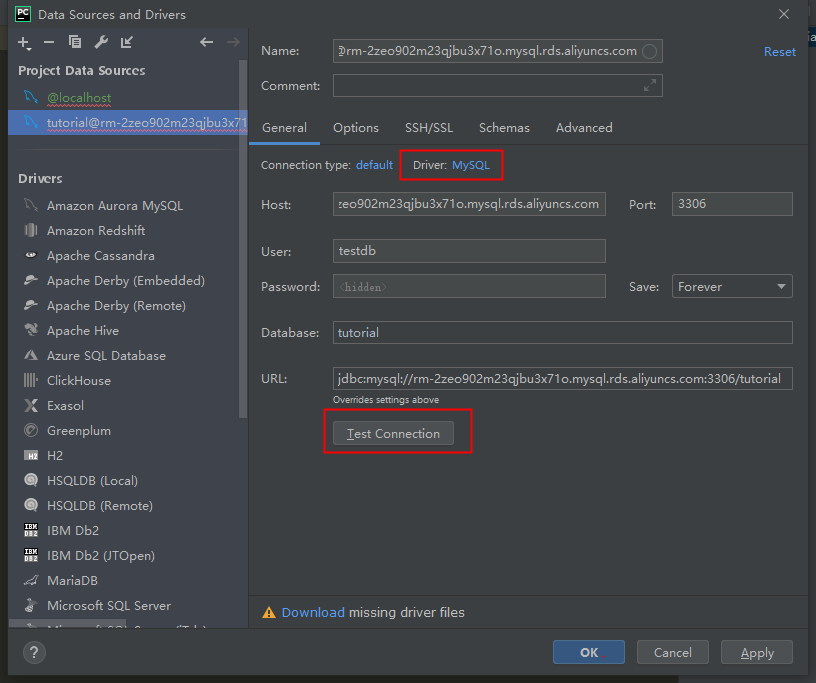The image size is (816, 683).
Task: Confirm with the OK button
Action: pyautogui.click(x=589, y=652)
